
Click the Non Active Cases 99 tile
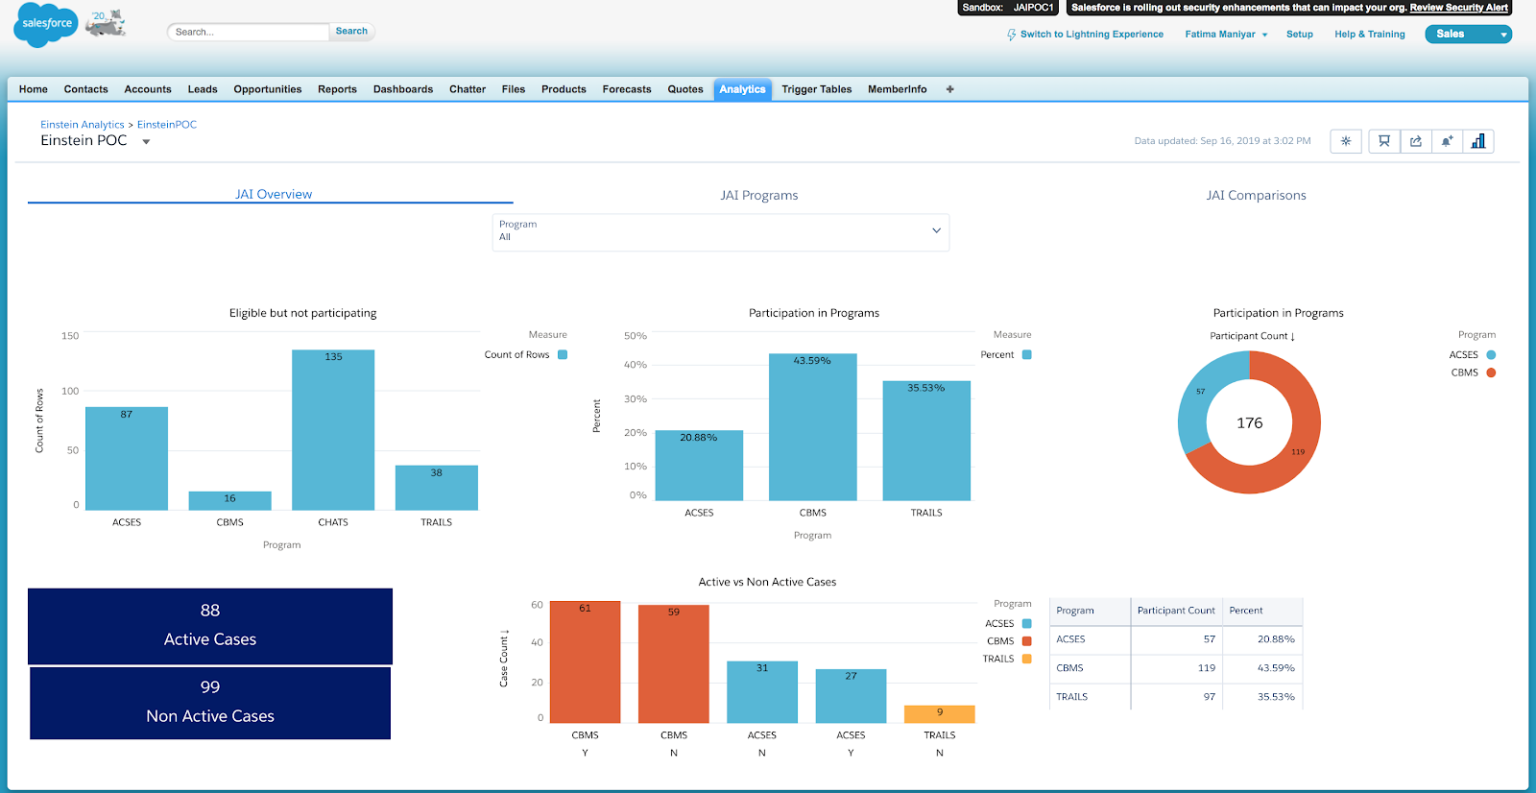[210, 703]
